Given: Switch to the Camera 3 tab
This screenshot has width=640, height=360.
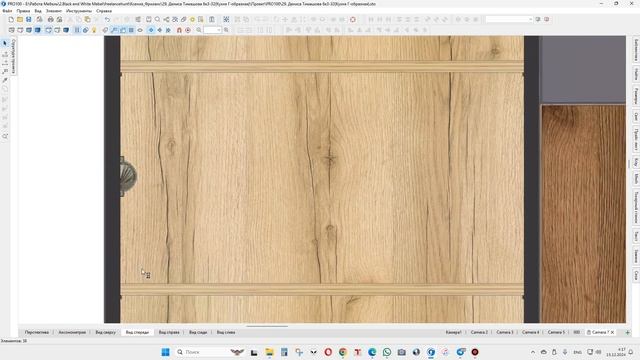Looking at the screenshot, I should tap(505, 333).
